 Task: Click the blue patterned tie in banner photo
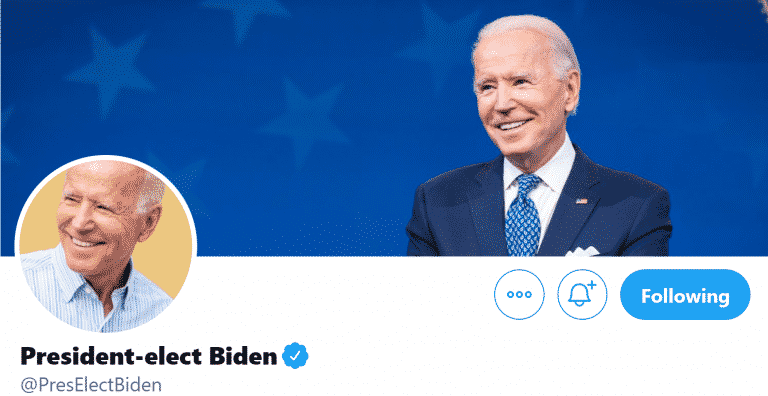(524, 215)
